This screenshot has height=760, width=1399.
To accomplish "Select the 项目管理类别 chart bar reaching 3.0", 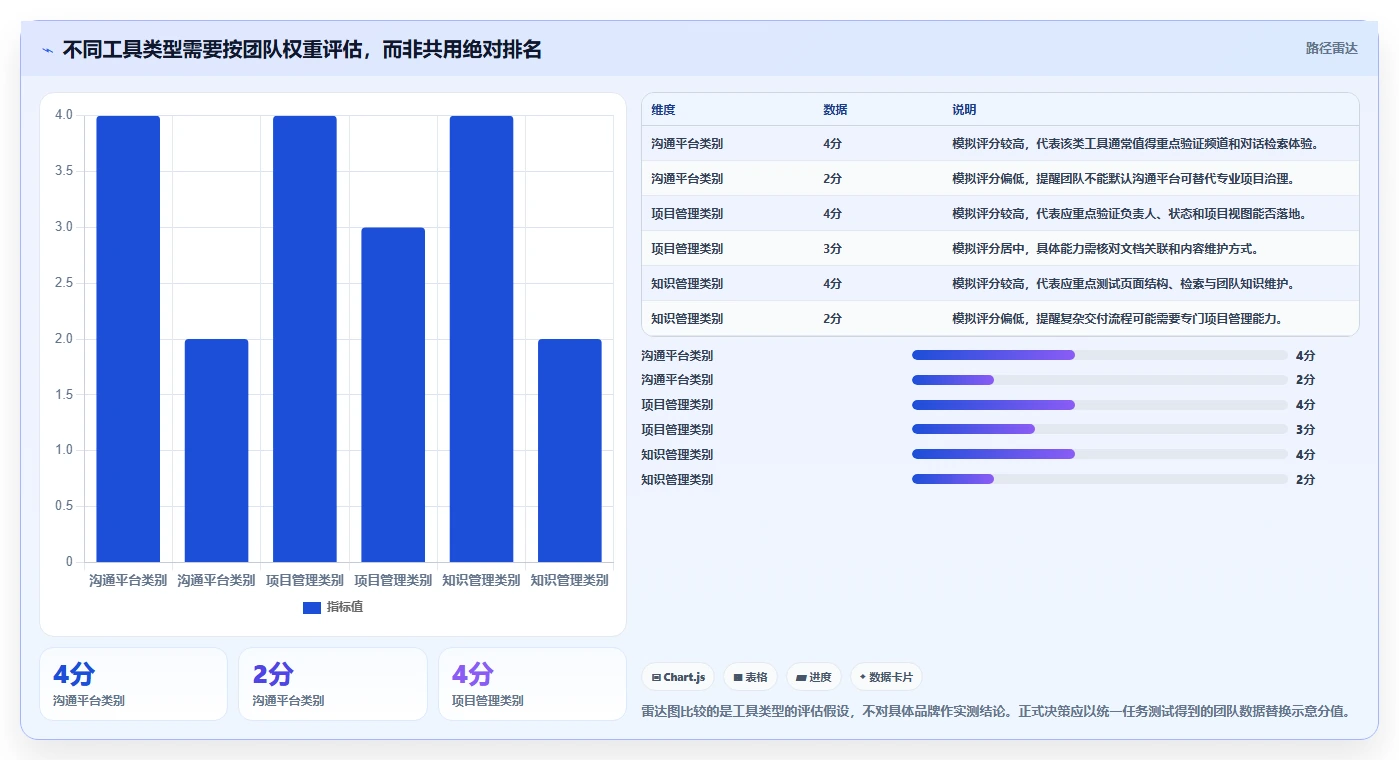I will pos(393,395).
